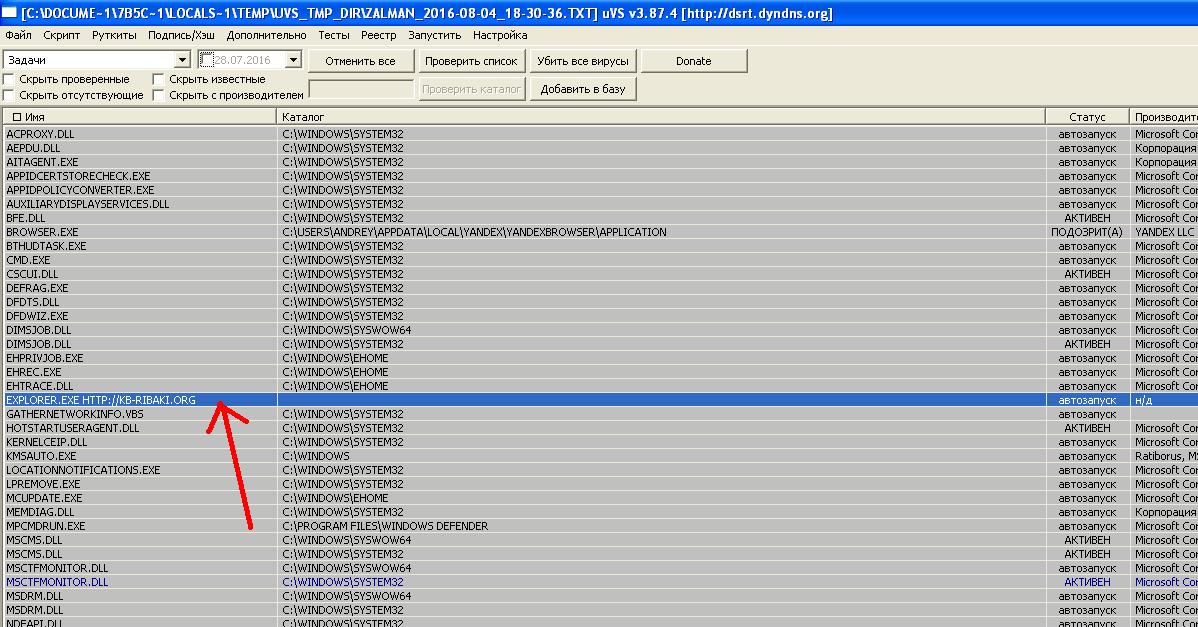1198x627 pixels.
Task: Select the KERNELCEIP.DLL entry
Action: 47,442
